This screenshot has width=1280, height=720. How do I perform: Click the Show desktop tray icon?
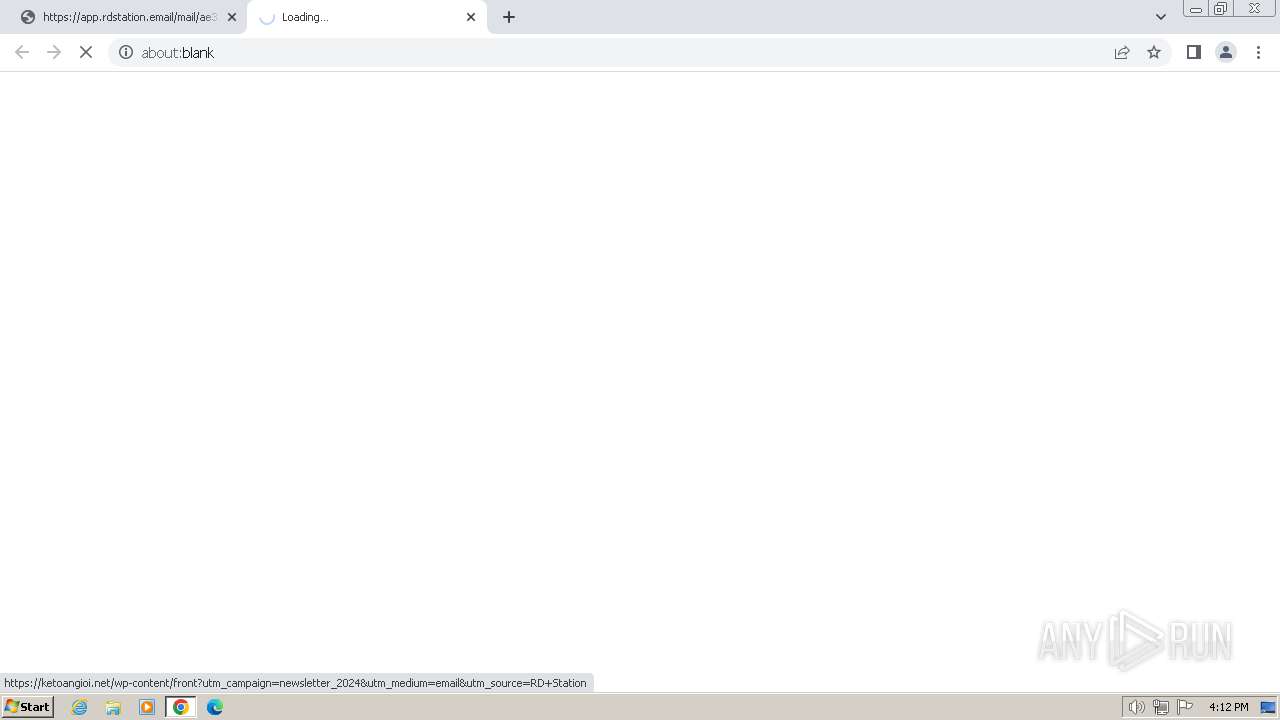tap(1268, 707)
